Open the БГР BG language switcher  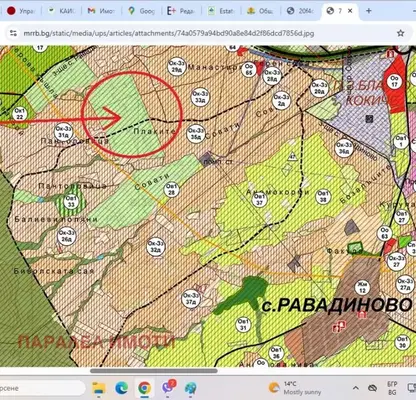click(x=392, y=388)
